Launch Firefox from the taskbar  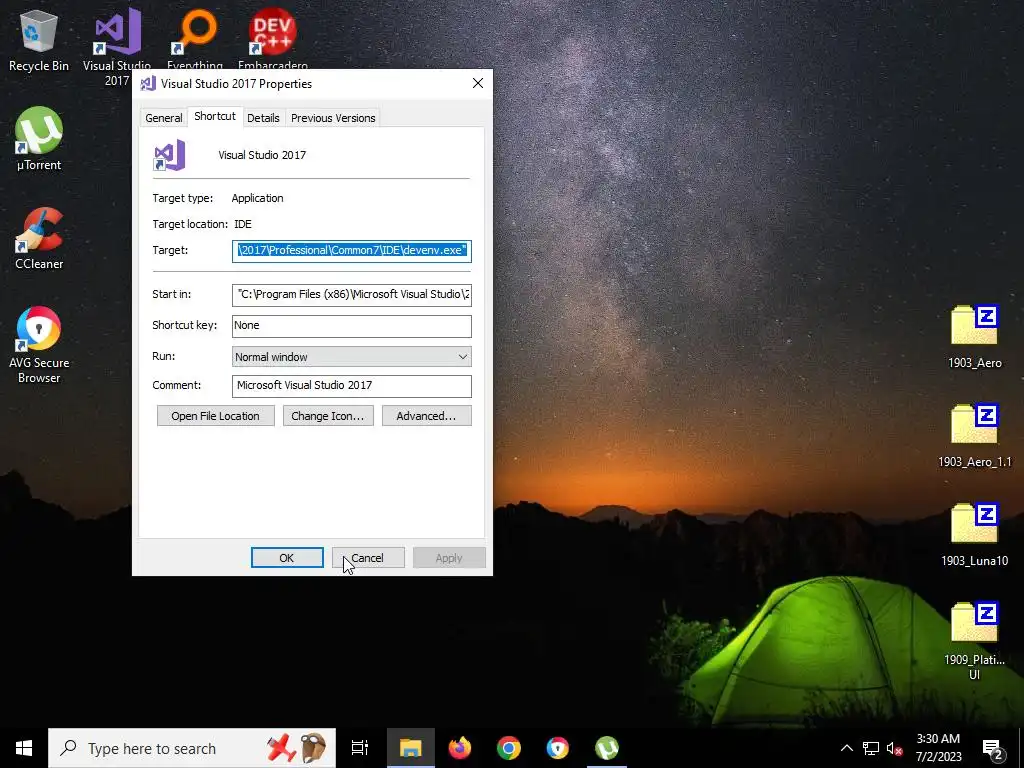click(x=460, y=748)
